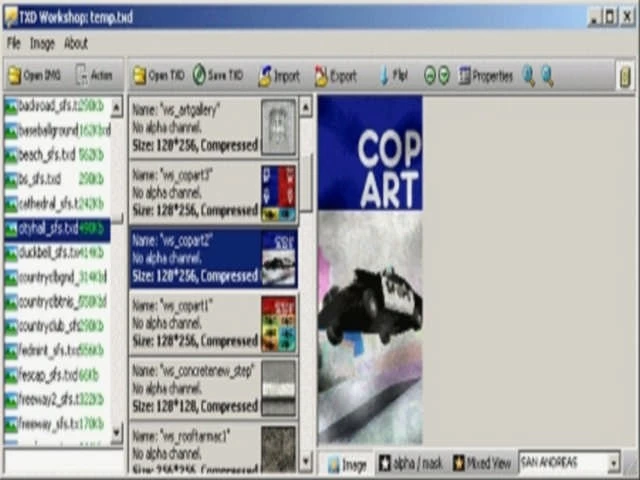
Task: Click the up arrow of the file list scrollbar
Action: (x=117, y=107)
